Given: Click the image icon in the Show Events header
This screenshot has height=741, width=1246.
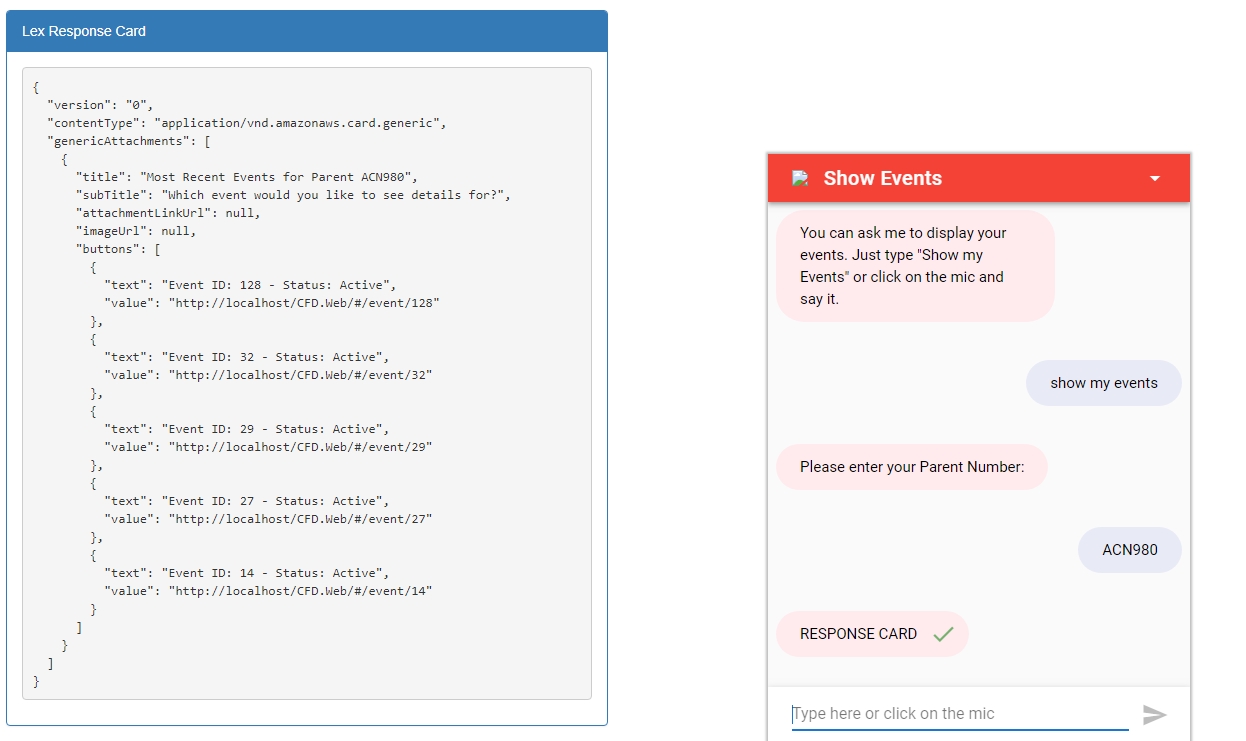Looking at the screenshot, I should (x=799, y=177).
